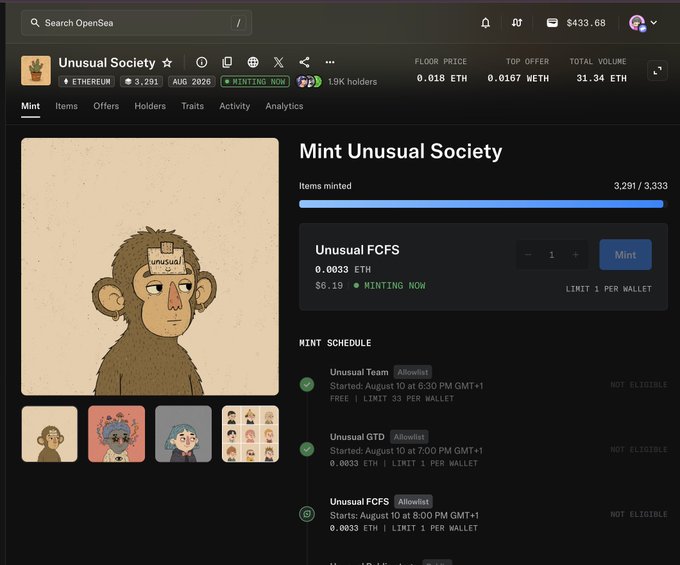Switch to the Offers tab
680x565 pixels.
click(106, 106)
